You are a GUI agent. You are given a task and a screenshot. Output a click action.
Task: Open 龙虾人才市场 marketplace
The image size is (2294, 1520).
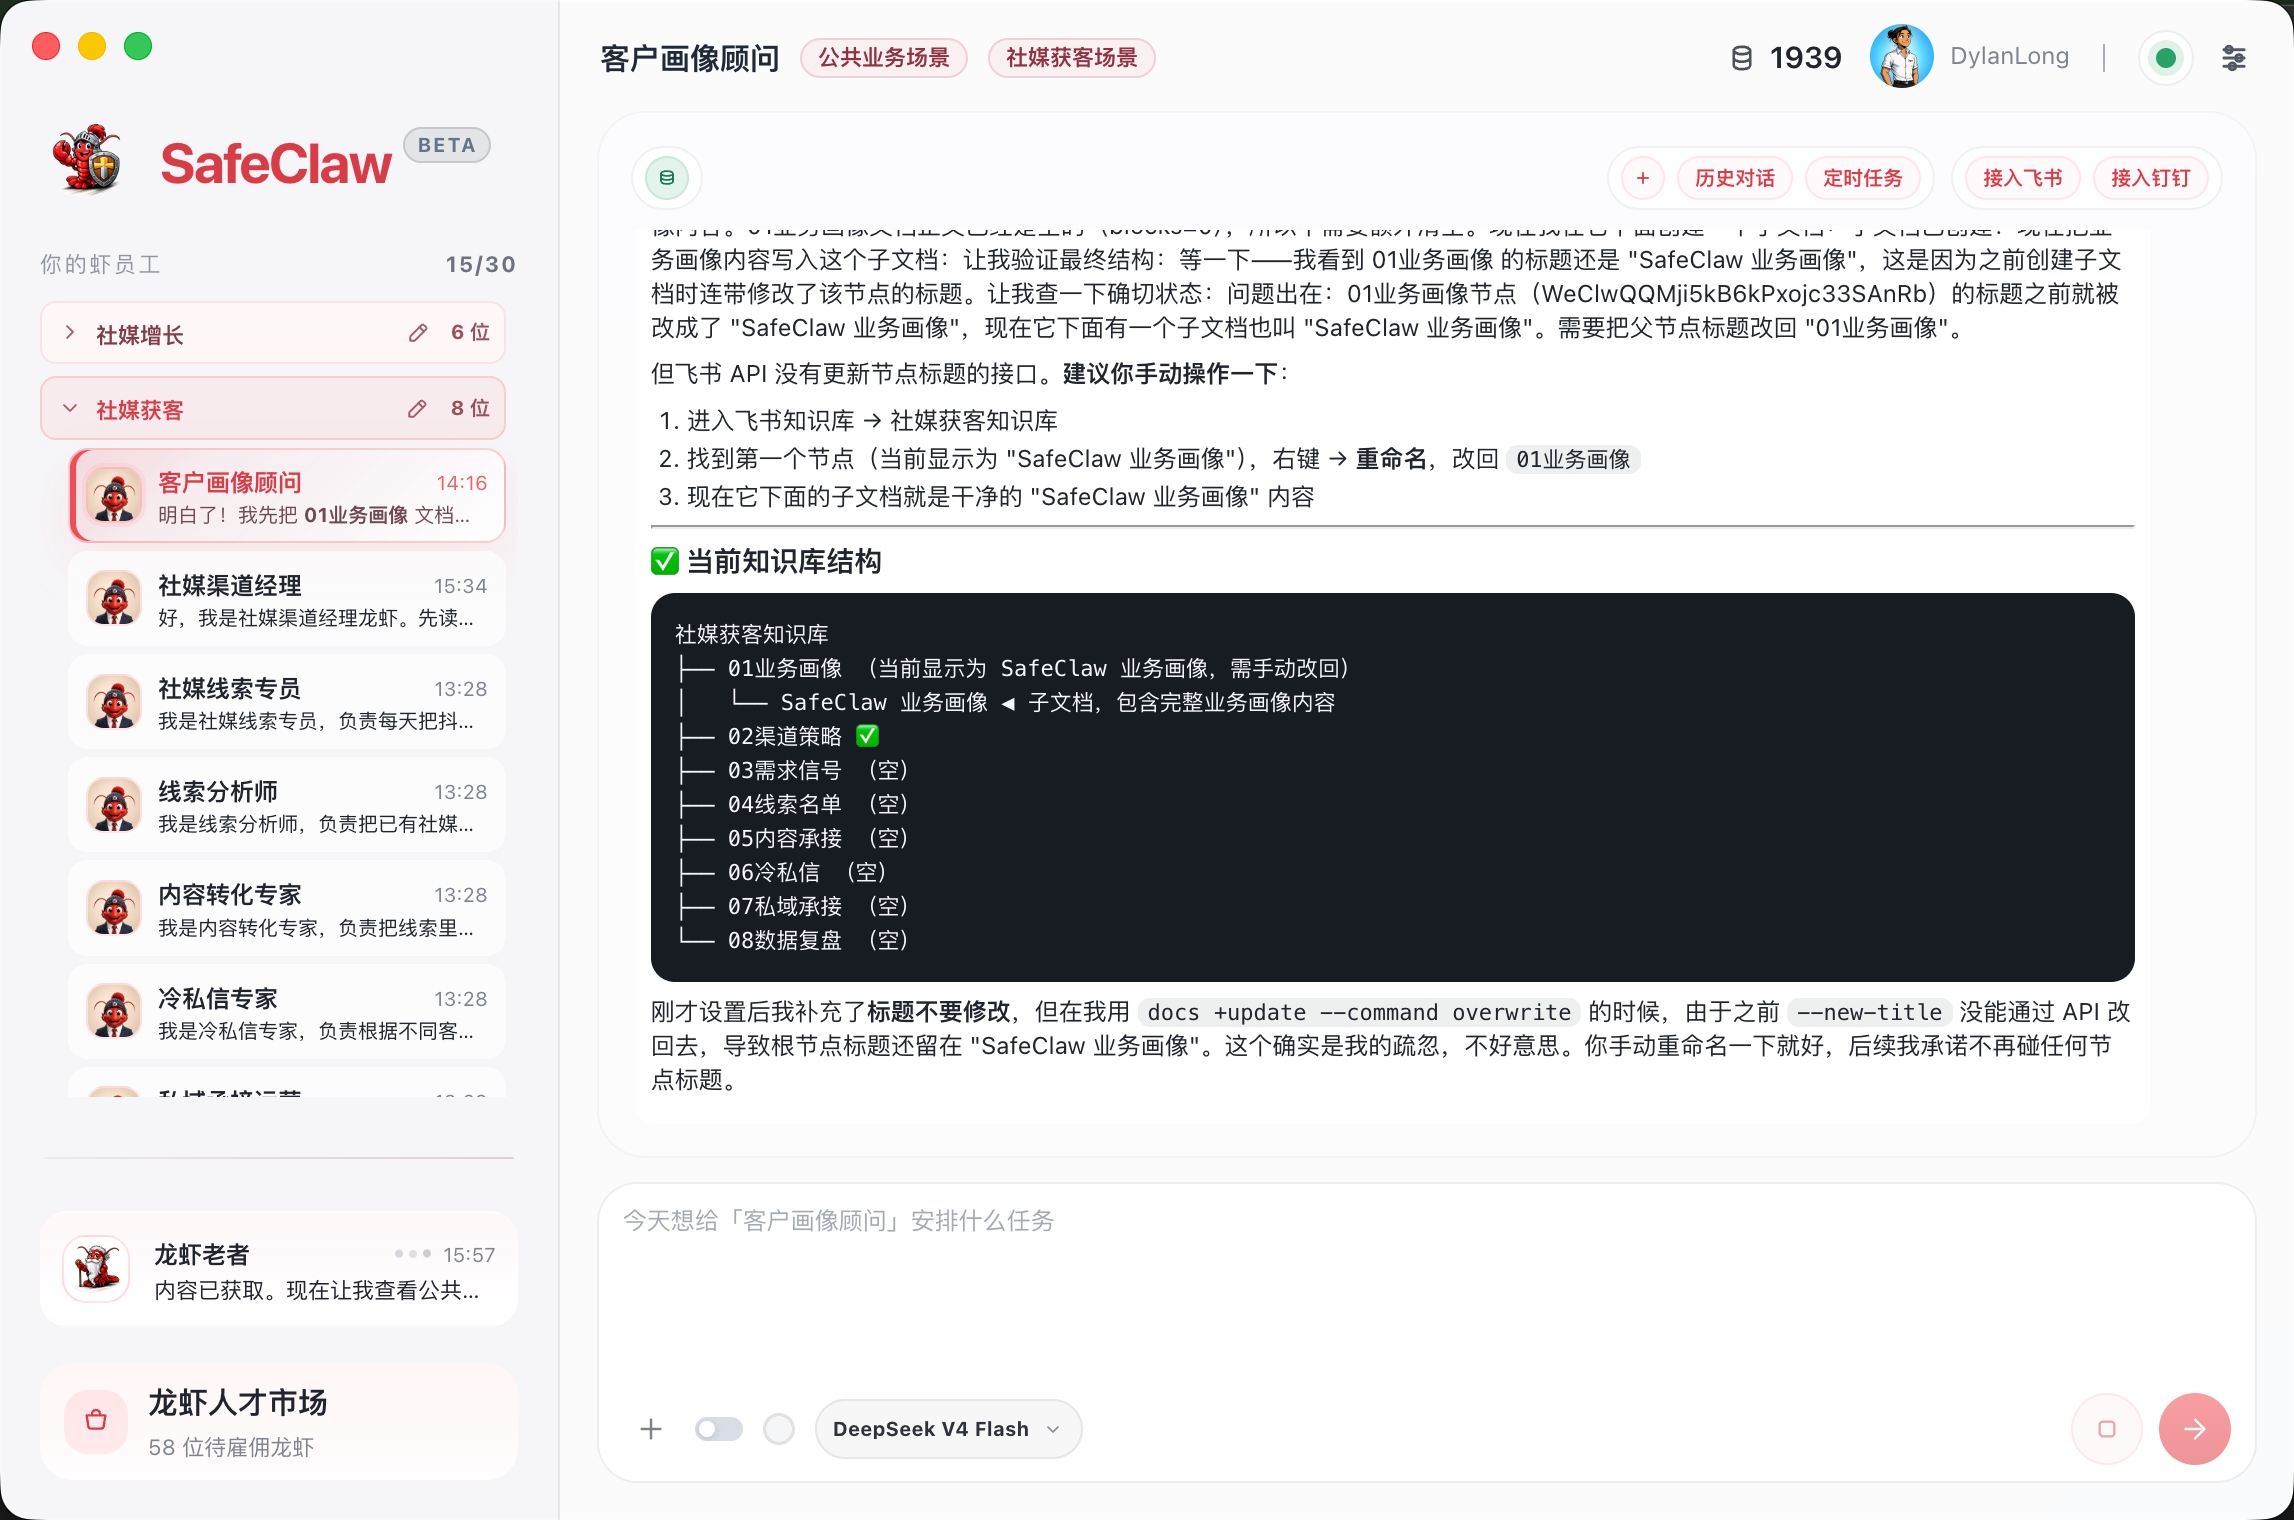point(279,1421)
